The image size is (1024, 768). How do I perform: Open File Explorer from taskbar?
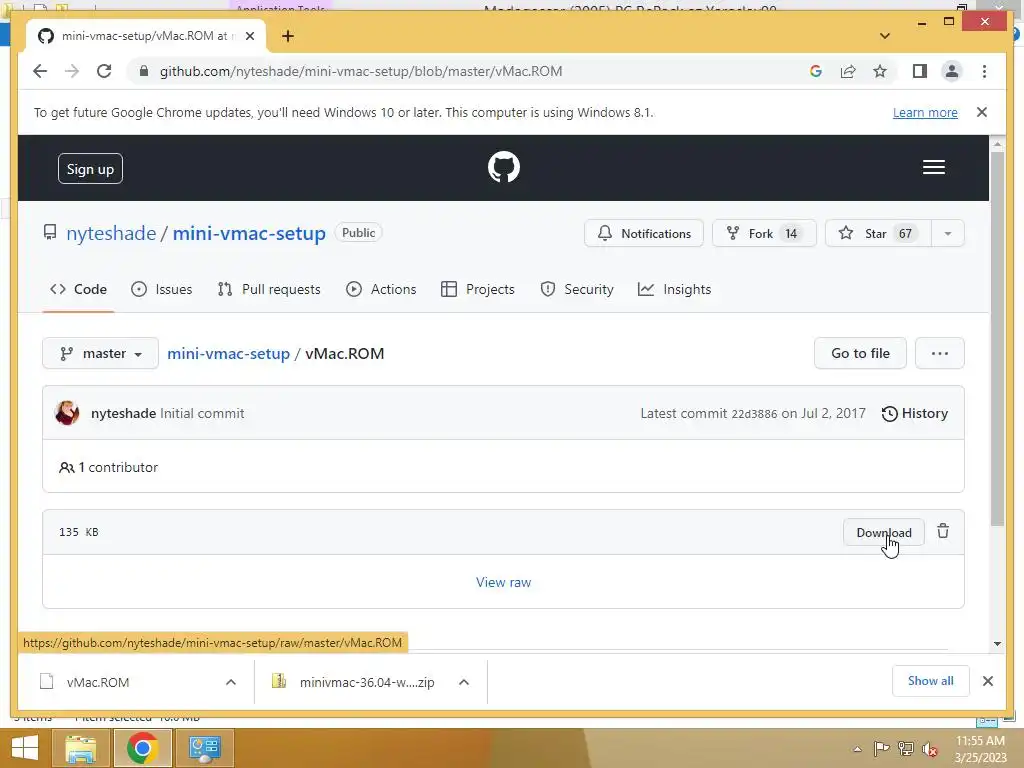pos(80,748)
